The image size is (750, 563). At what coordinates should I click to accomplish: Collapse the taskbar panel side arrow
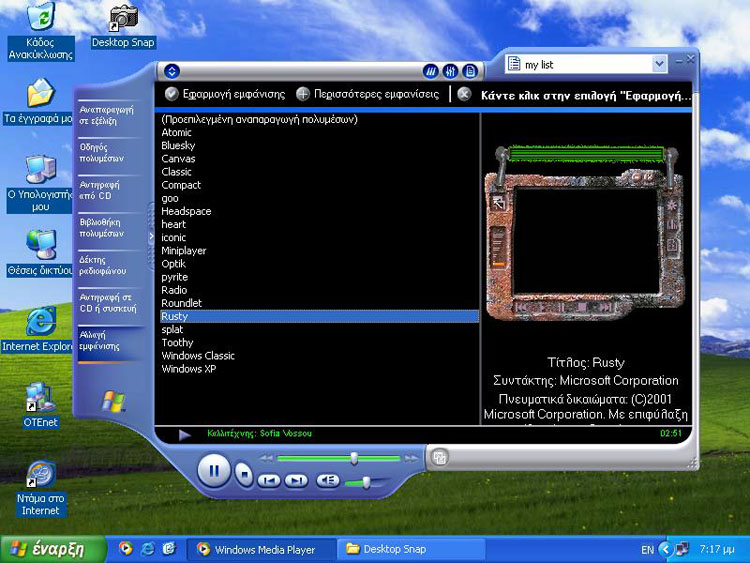pyautogui.click(x=151, y=236)
